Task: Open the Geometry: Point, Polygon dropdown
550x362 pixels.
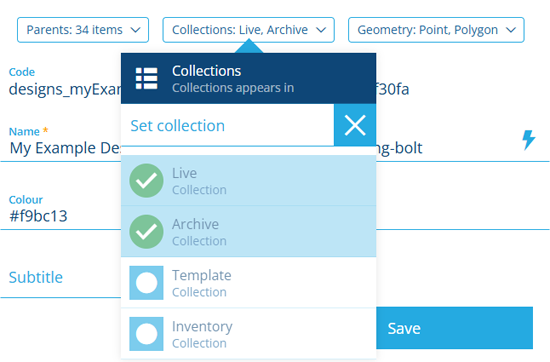Action: [436, 30]
